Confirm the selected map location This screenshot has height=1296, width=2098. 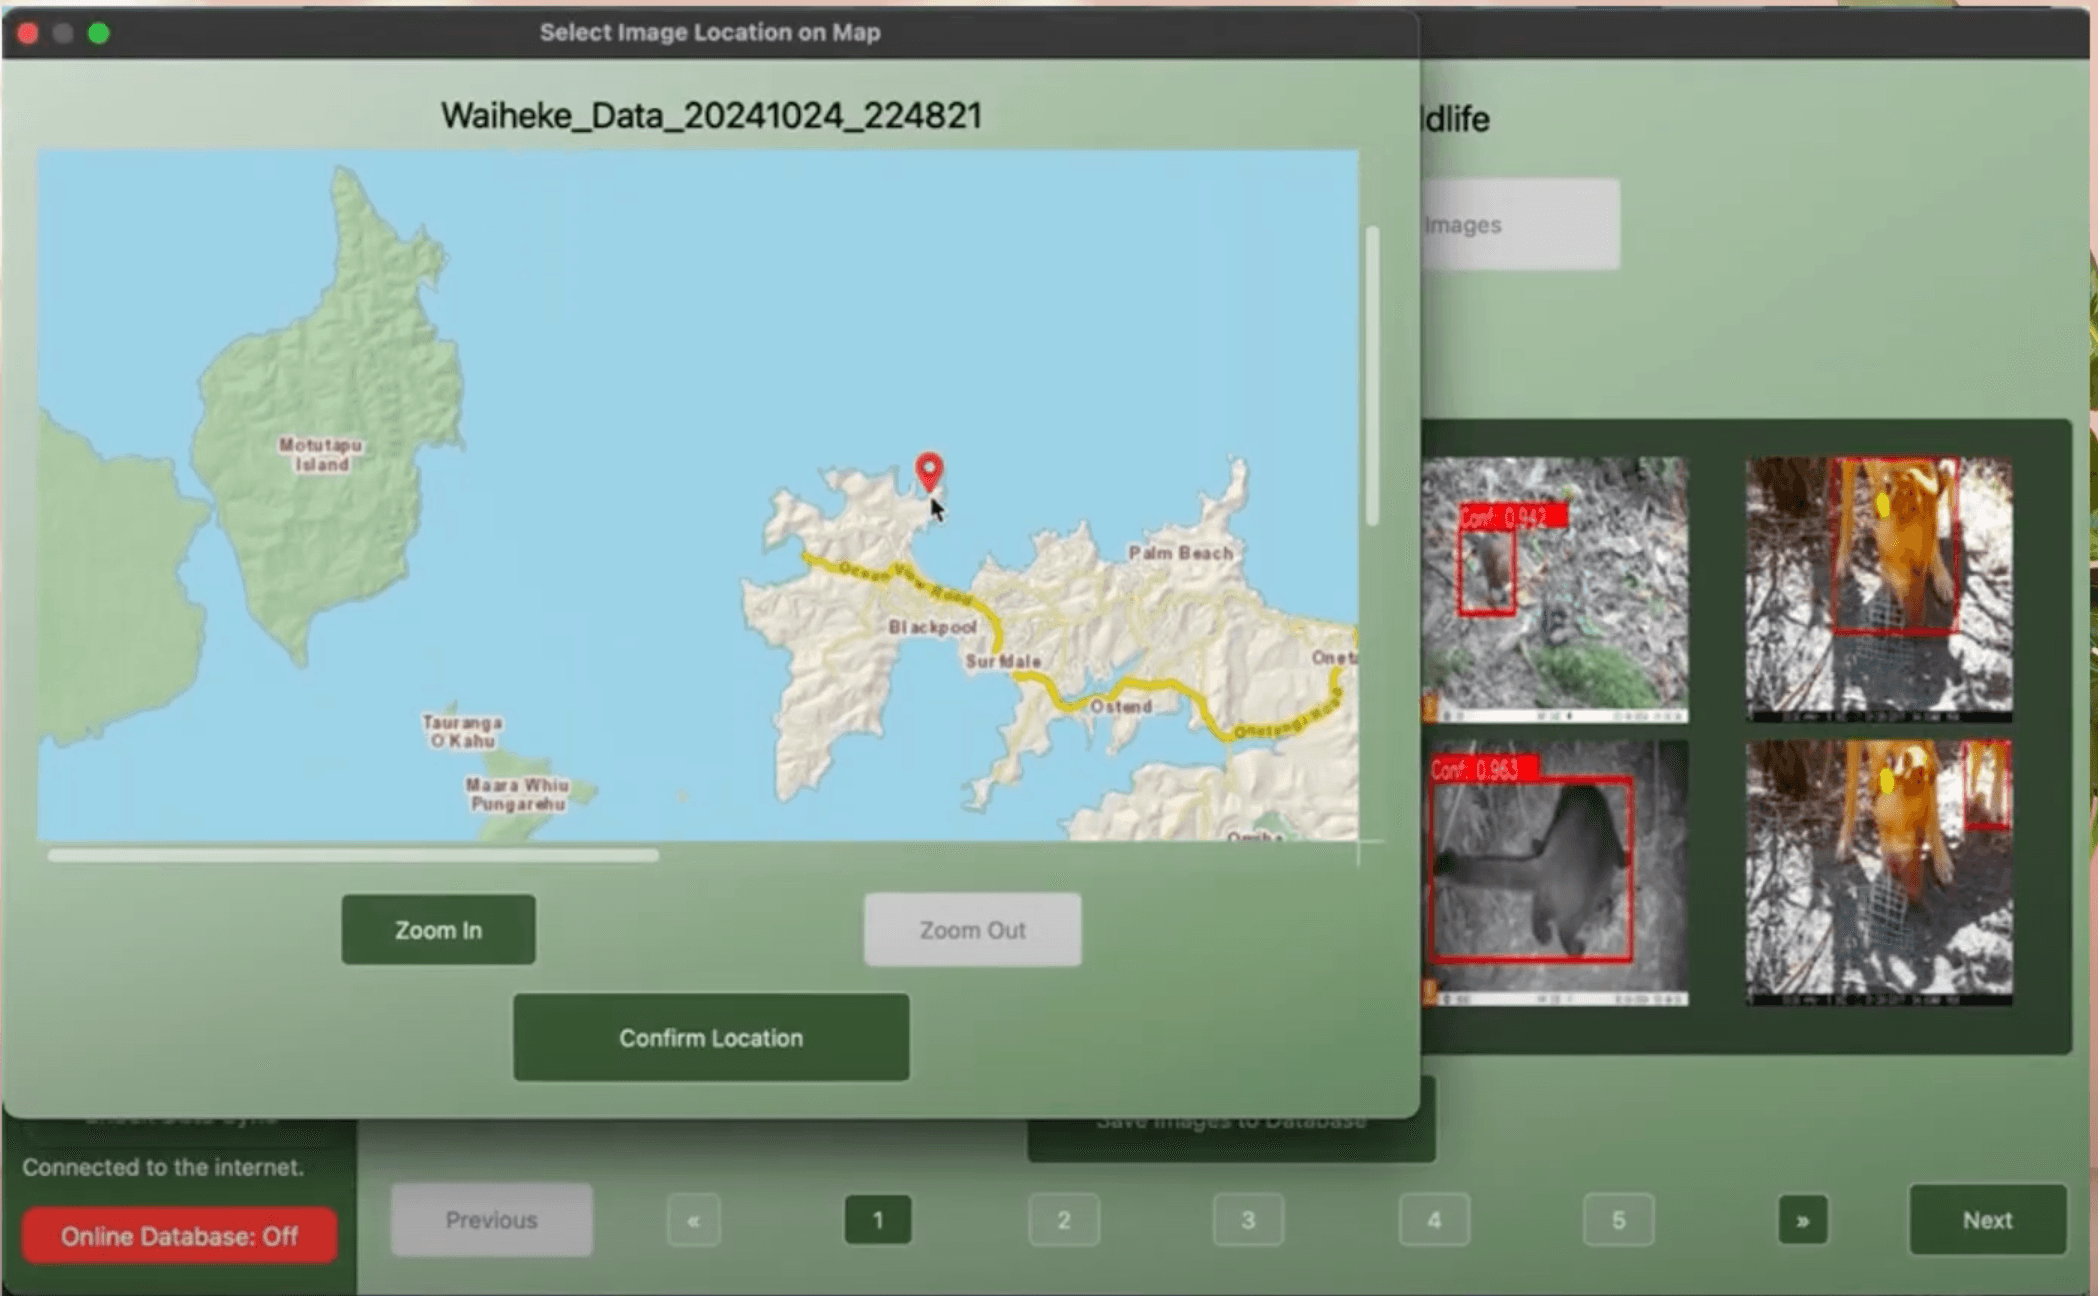711,1038
